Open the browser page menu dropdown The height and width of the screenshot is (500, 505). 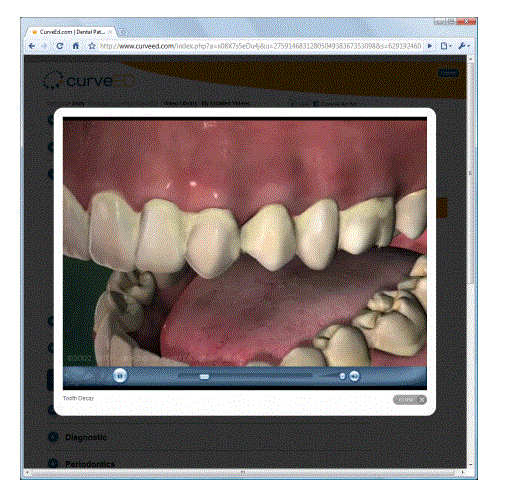click(x=446, y=46)
